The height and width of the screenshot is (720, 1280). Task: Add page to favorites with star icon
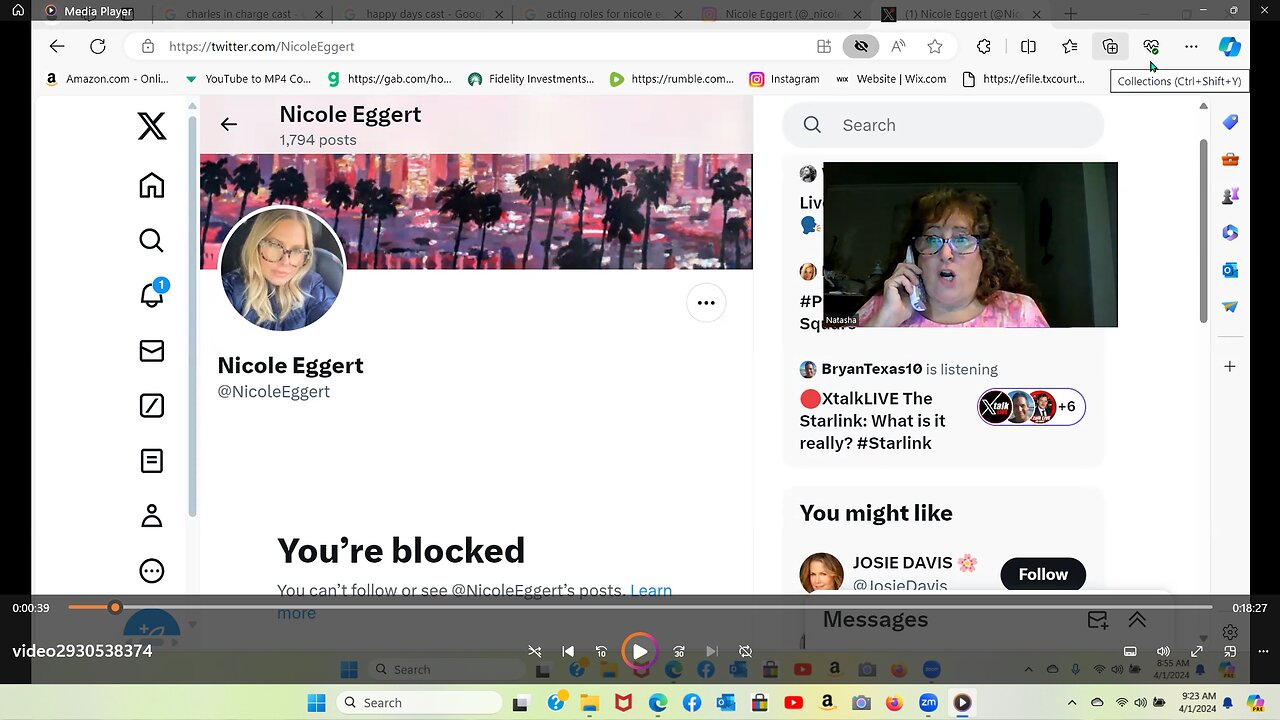tap(935, 46)
